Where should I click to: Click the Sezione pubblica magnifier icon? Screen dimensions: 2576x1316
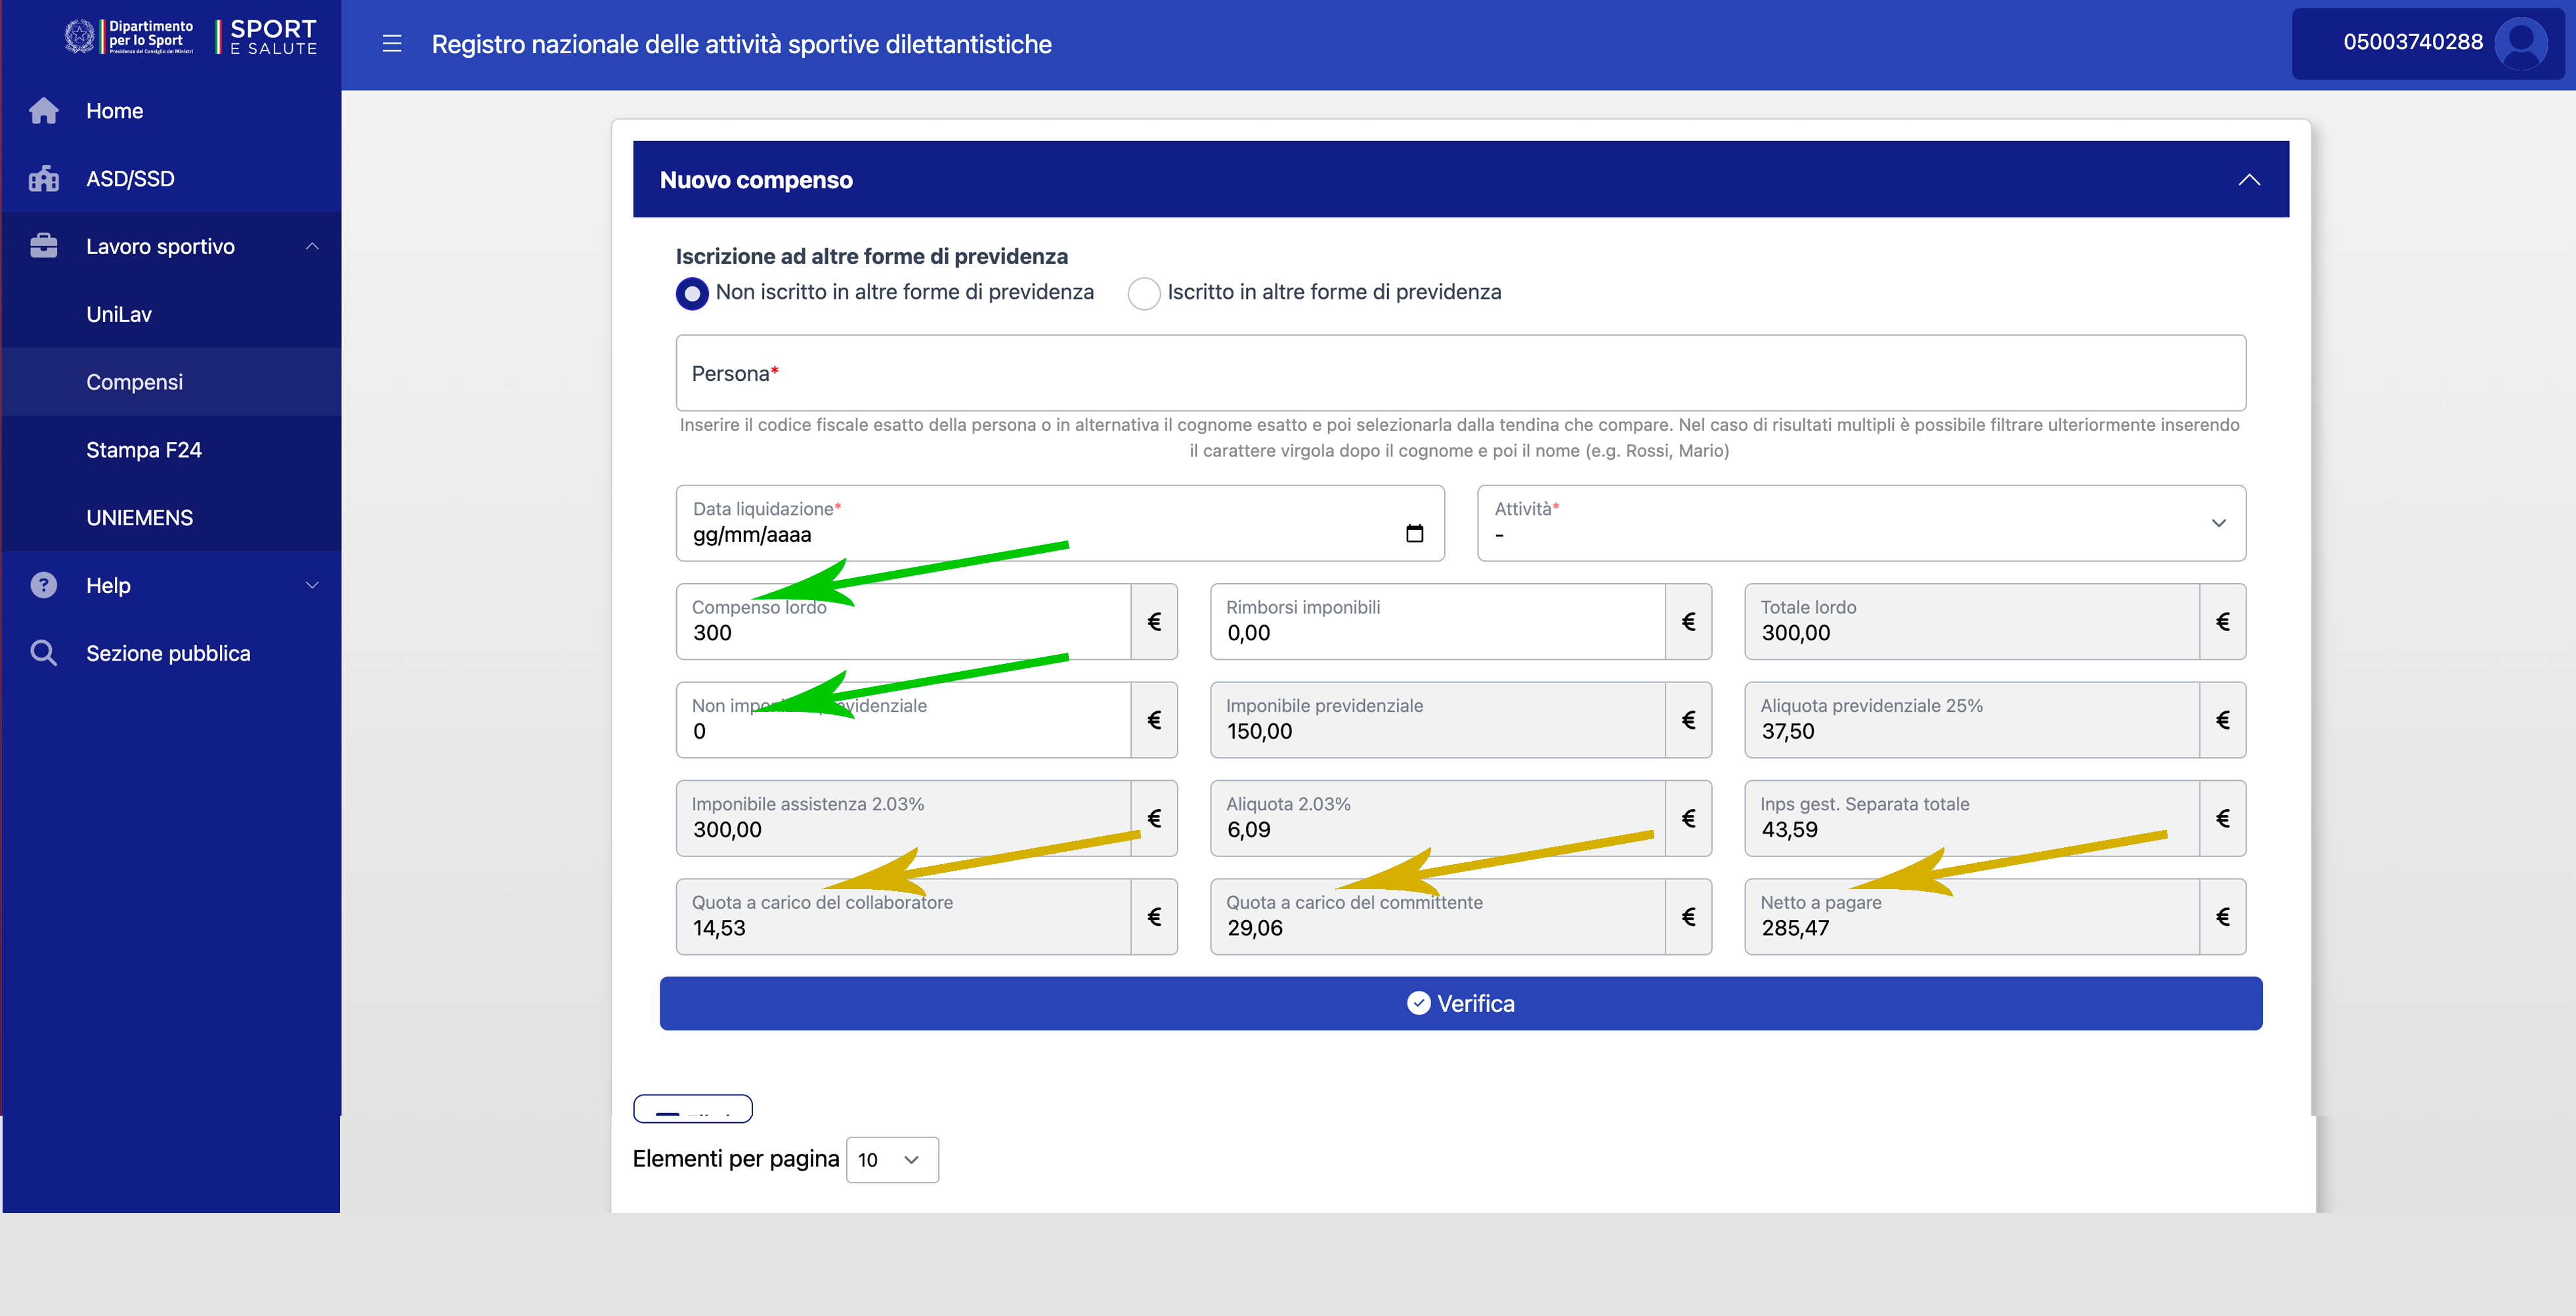click(44, 653)
